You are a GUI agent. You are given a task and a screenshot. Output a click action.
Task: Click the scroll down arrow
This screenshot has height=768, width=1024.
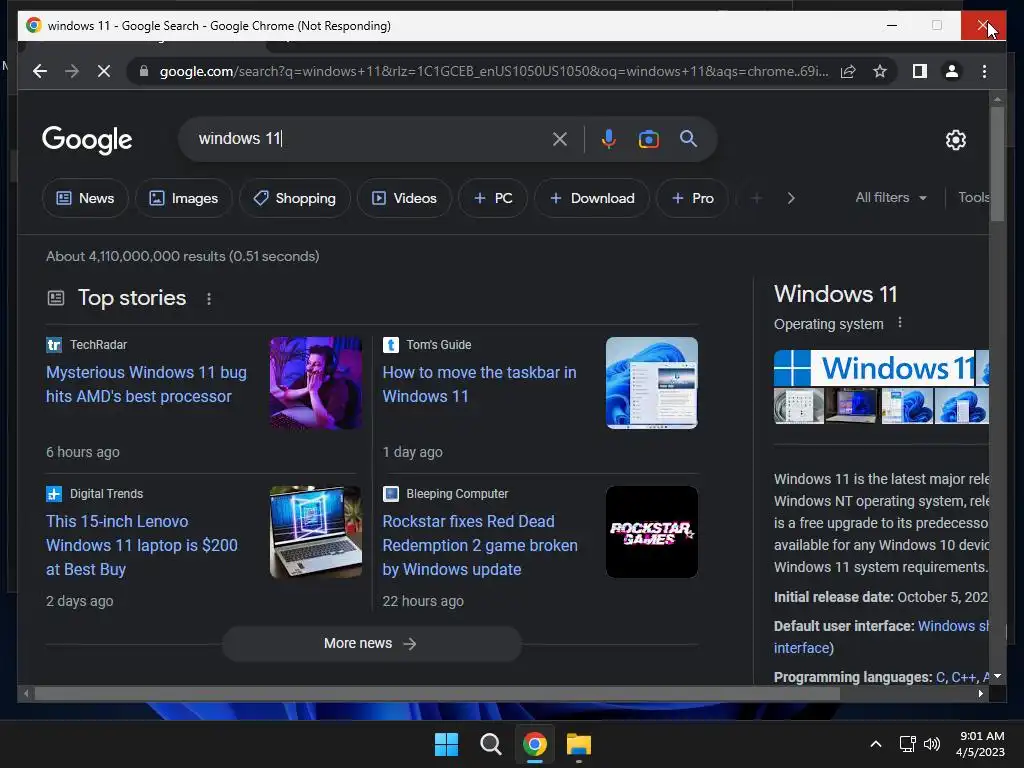997,677
